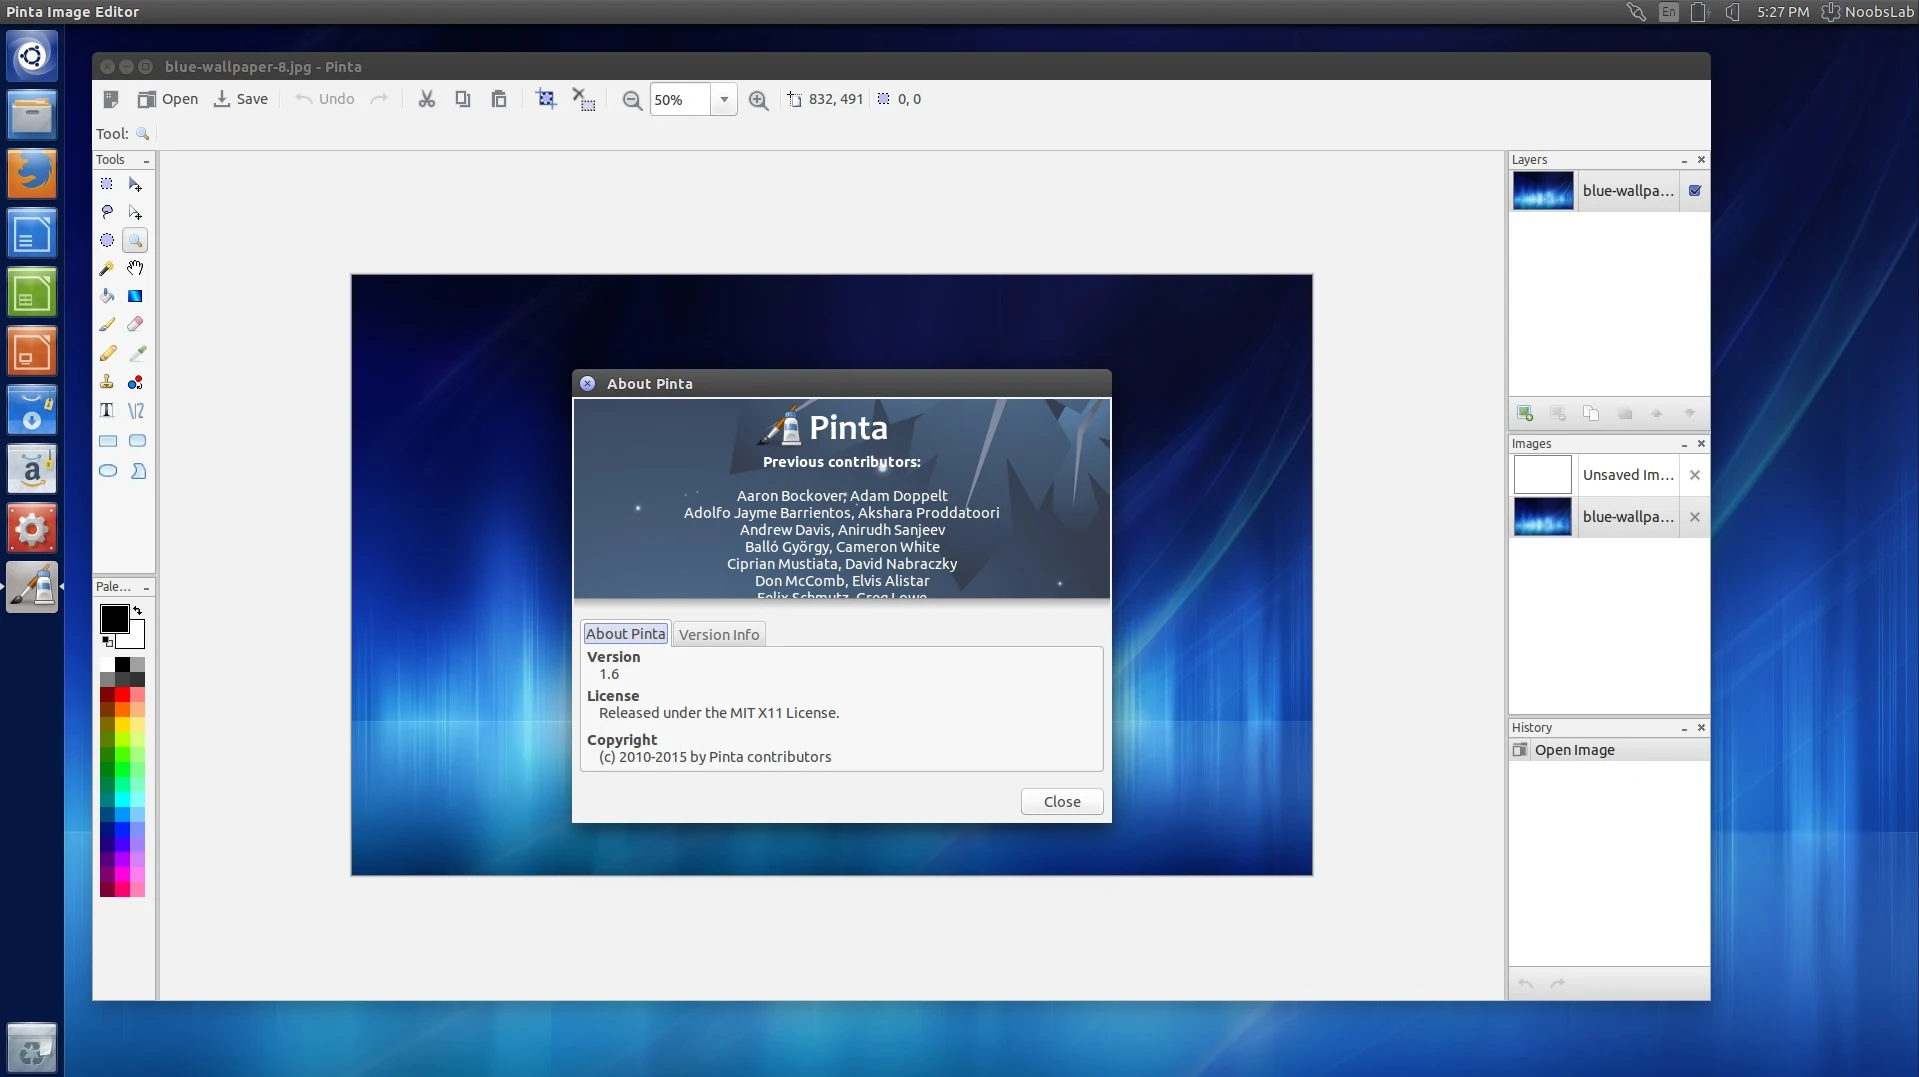Image resolution: width=1919 pixels, height=1077 pixels.
Task: Select the Rounded Rectangle tool
Action: [138, 441]
